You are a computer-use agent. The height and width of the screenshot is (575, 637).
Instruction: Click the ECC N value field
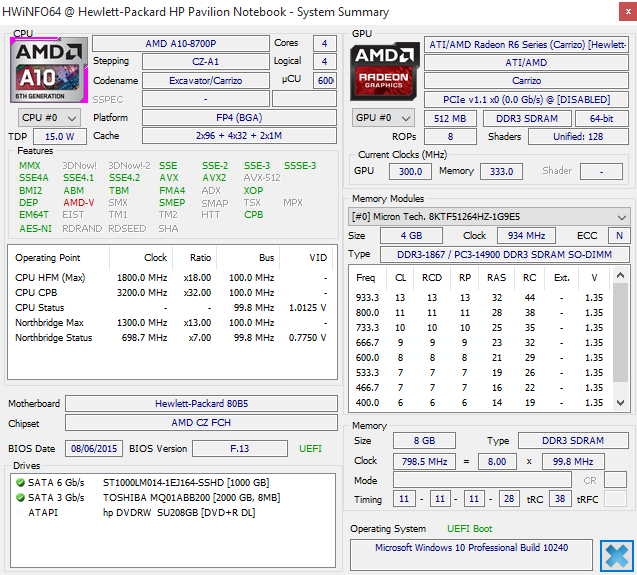point(619,236)
